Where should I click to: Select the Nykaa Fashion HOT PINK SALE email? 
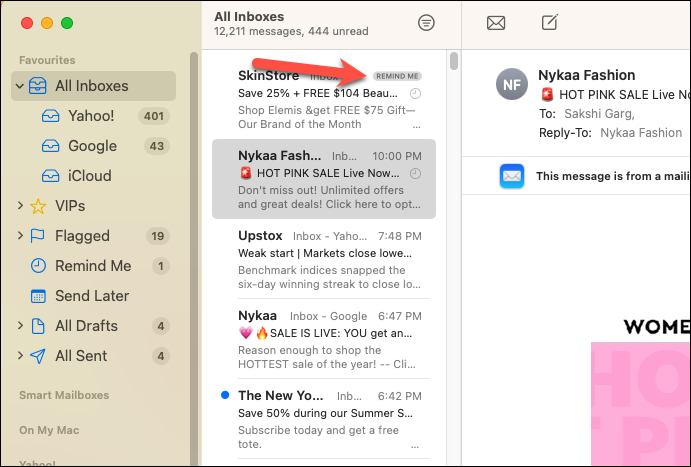pyautogui.click(x=324, y=179)
